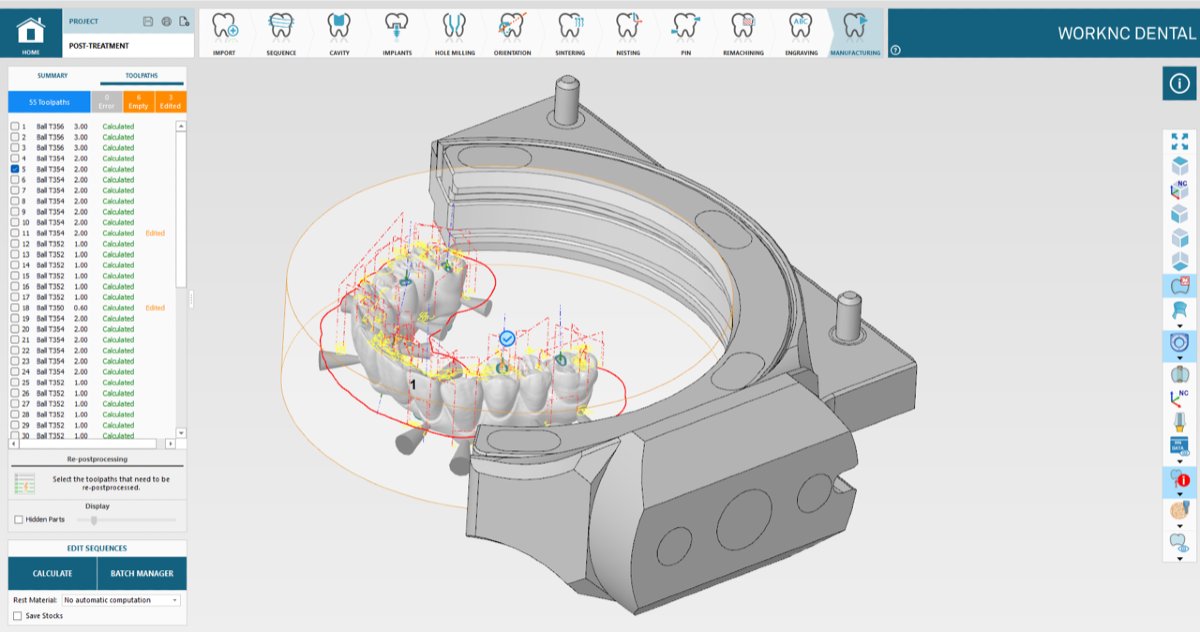
Task: Open the Rest Material dropdown
Action: [121, 600]
